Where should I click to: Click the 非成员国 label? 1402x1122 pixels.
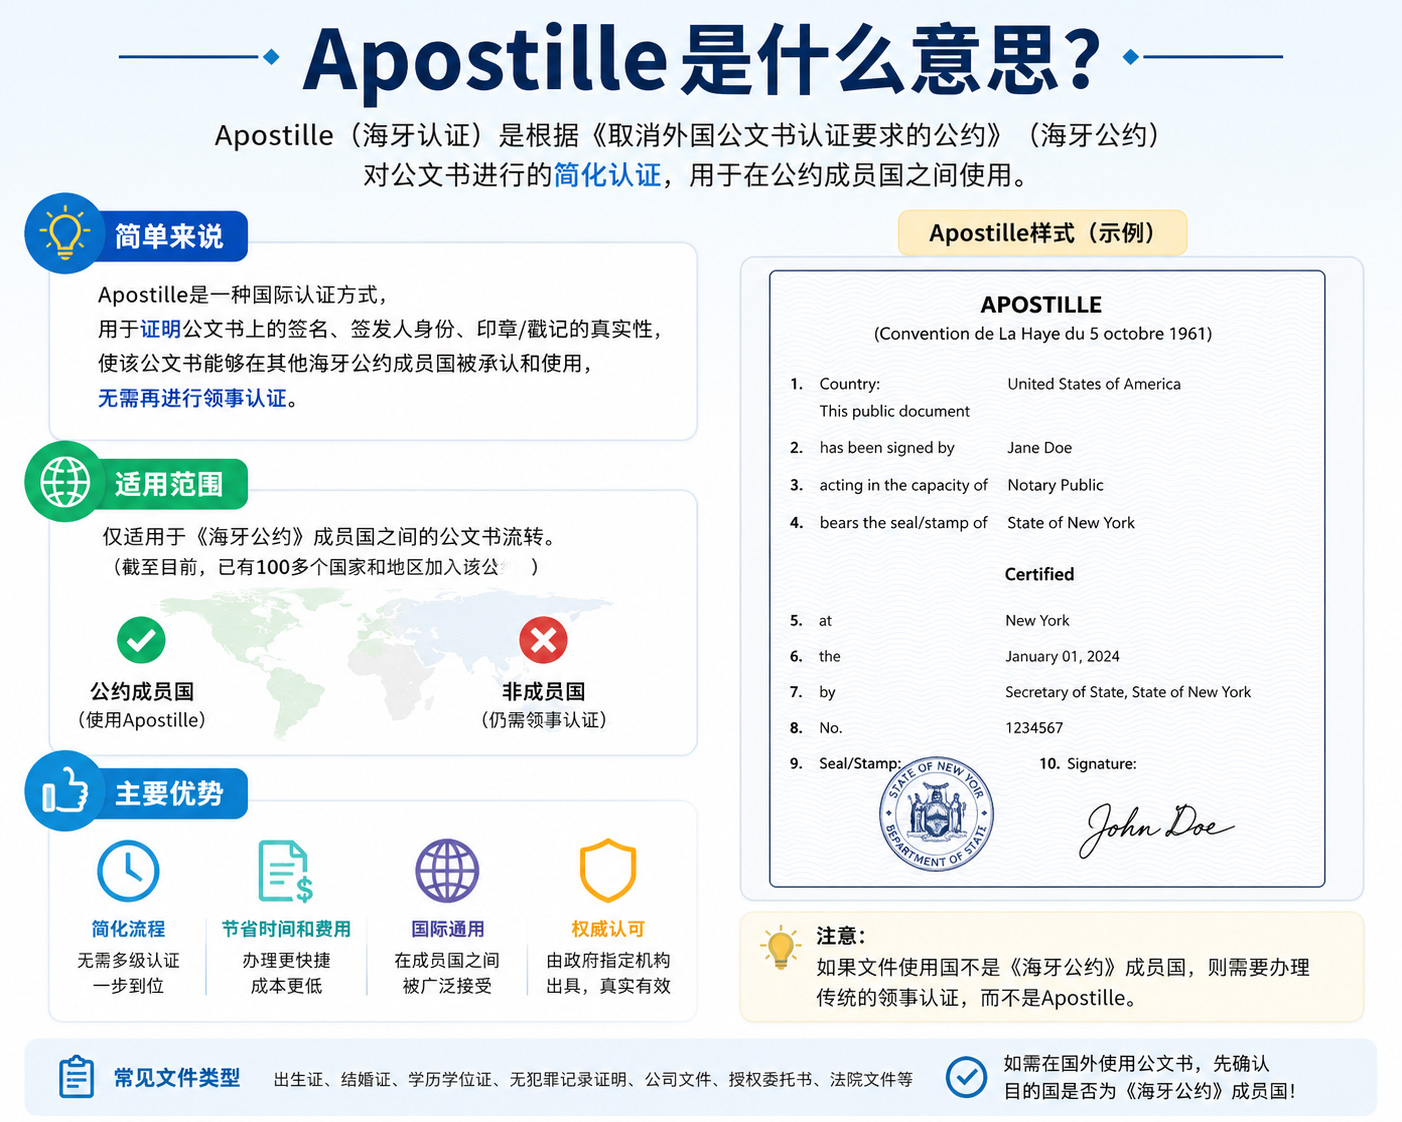coord(543,692)
